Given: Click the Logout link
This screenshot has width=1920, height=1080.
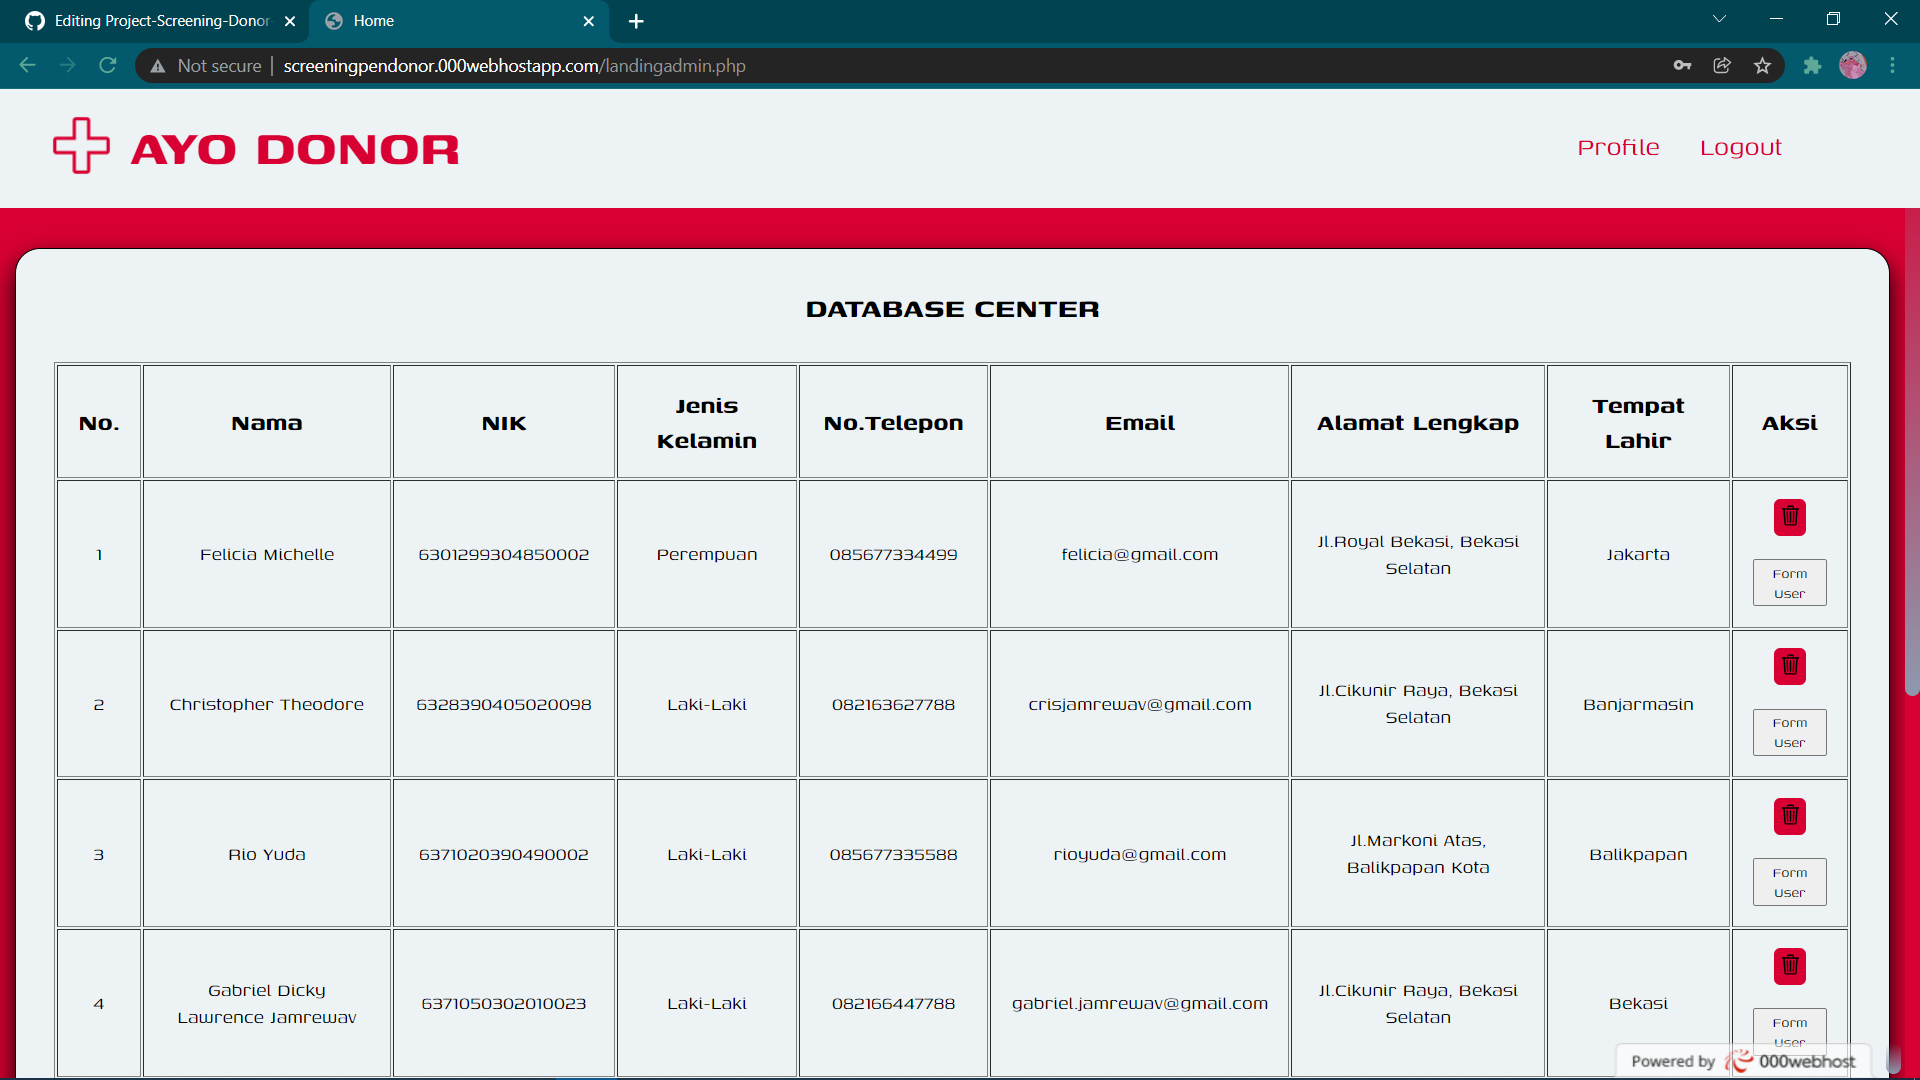Looking at the screenshot, I should click(1741, 147).
